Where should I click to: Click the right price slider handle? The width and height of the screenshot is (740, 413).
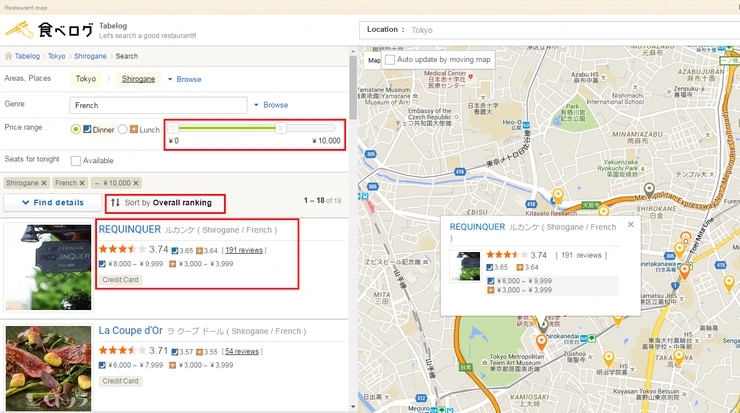click(281, 128)
